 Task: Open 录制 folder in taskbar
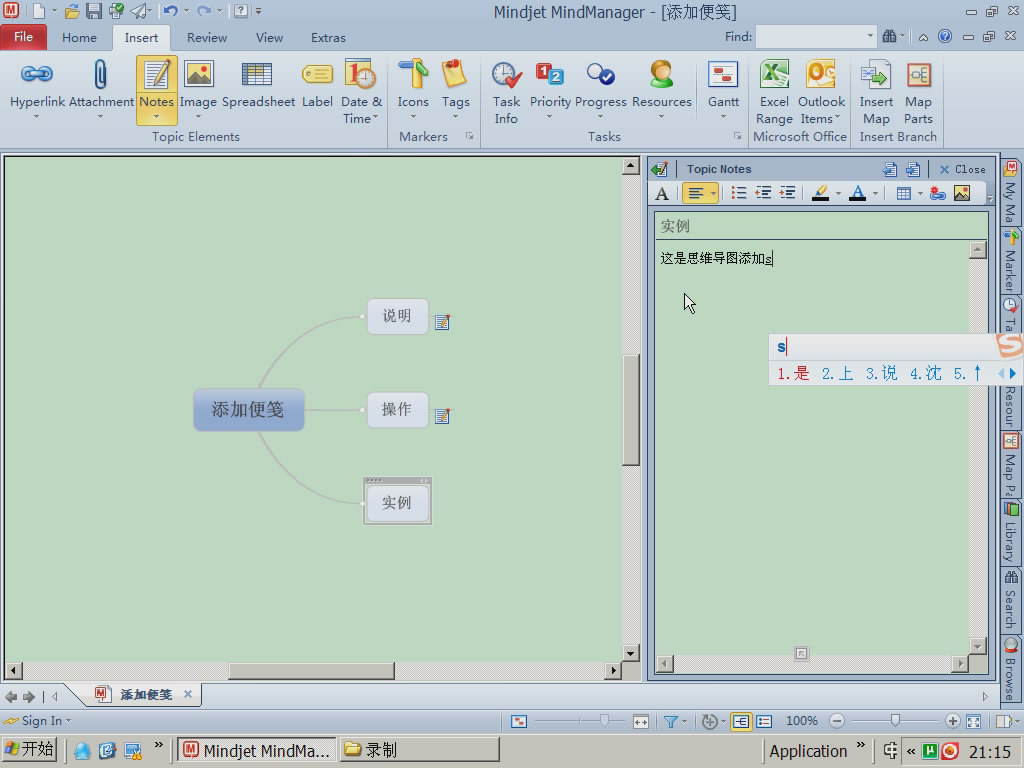pos(419,750)
